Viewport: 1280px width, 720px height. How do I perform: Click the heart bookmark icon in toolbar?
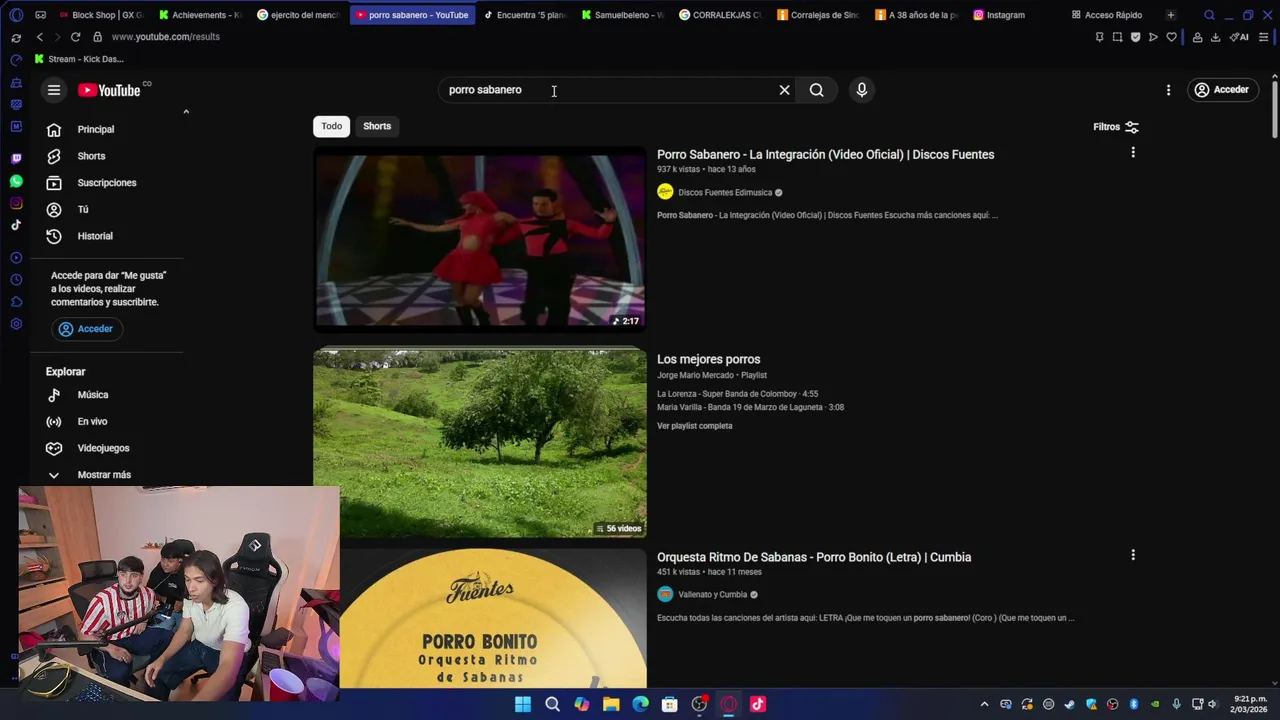(x=1171, y=37)
